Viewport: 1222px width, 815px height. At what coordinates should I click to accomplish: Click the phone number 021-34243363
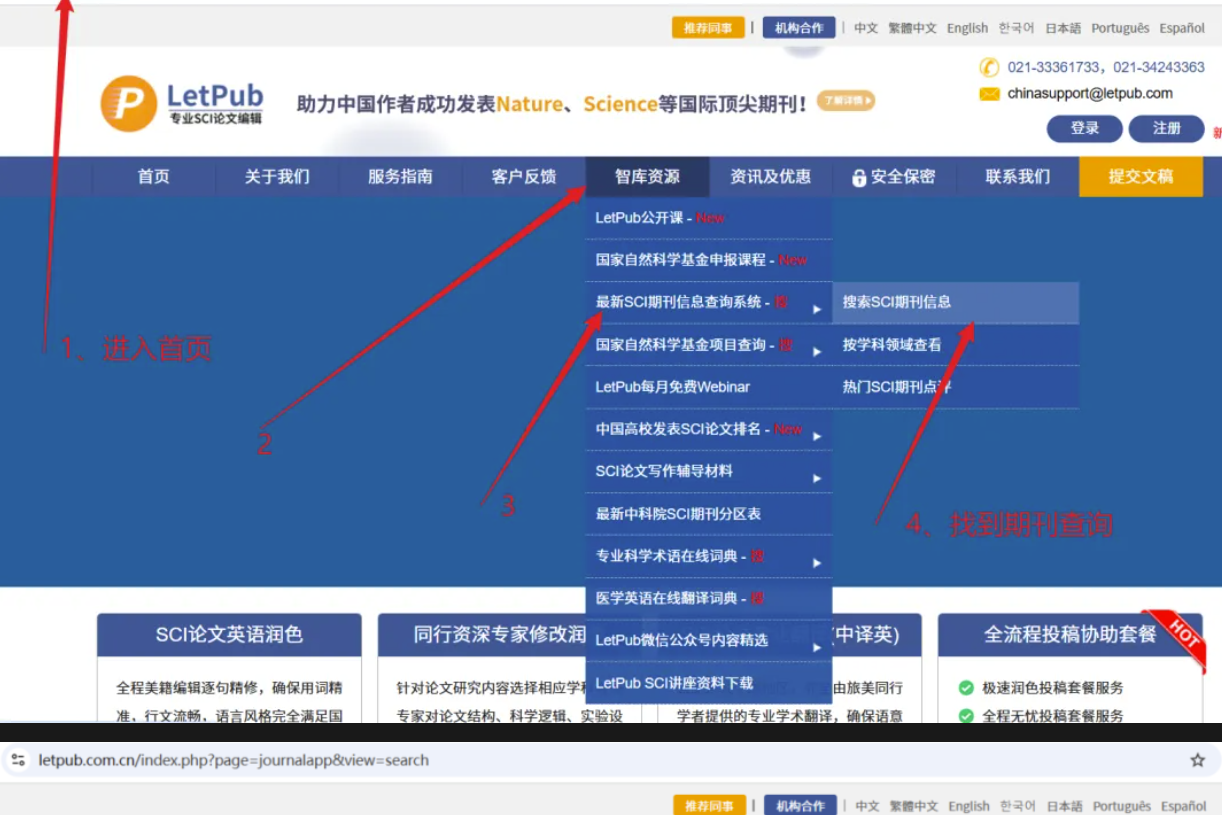coord(1159,67)
